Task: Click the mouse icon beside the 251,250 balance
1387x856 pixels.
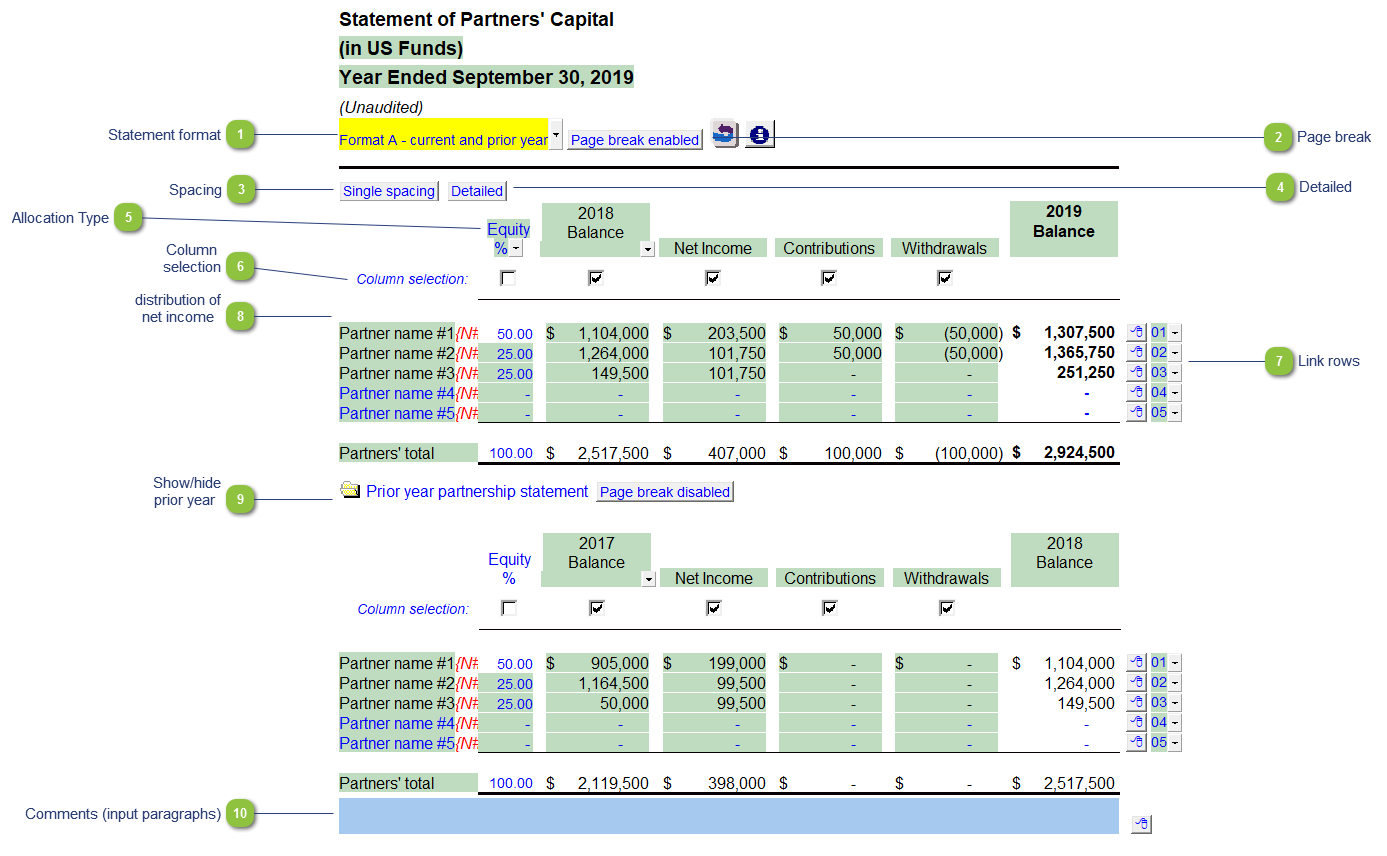Action: coord(1136,372)
